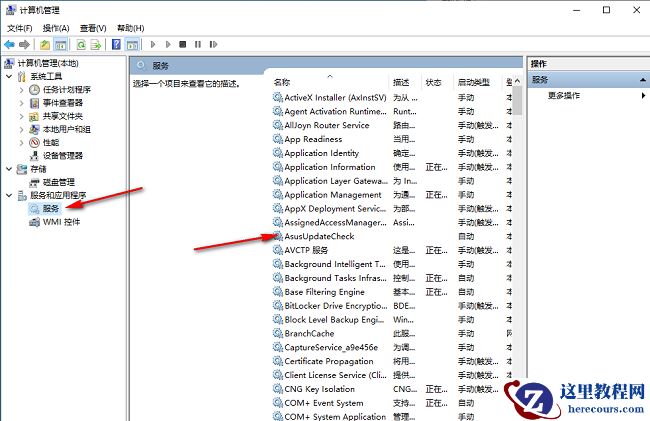Select Application Identity service
The height and width of the screenshot is (421, 650).
coord(392,153)
